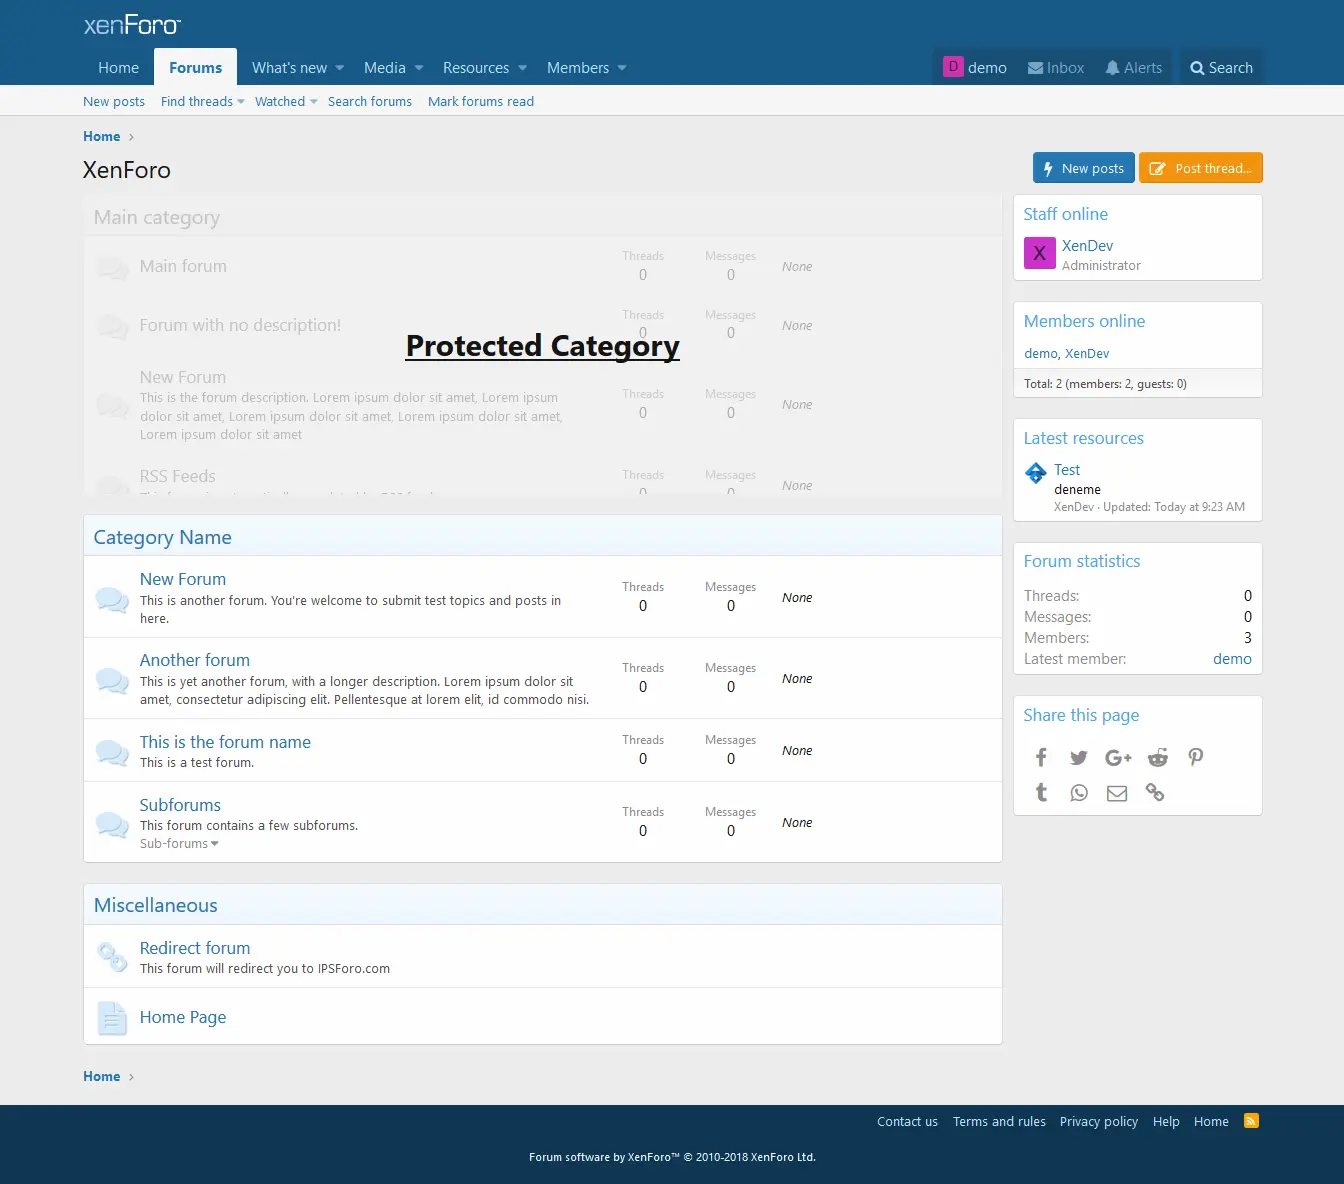
Task: Open Test resource title
Action: 1067,470
